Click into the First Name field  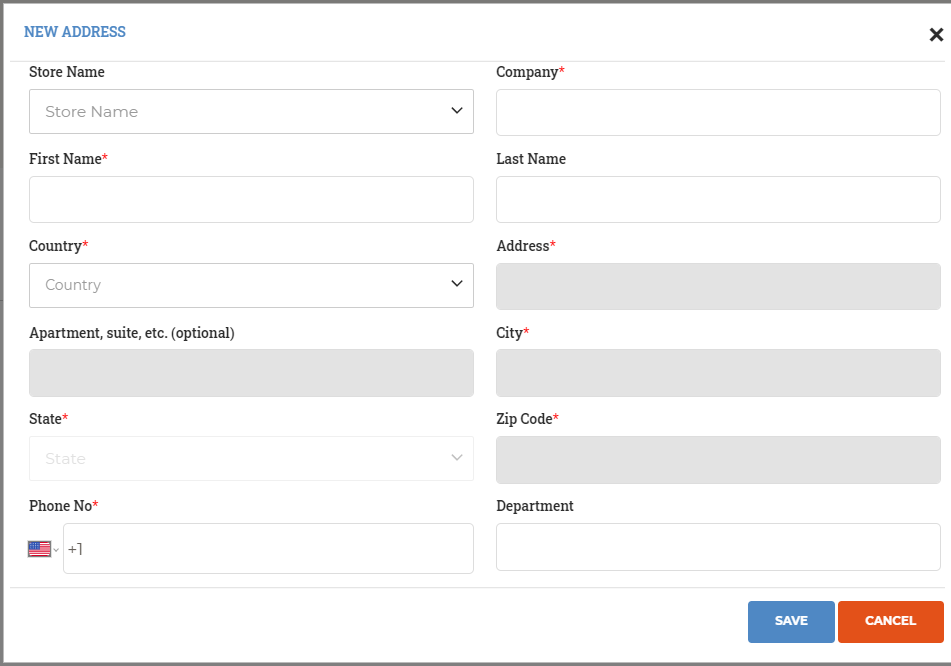point(251,200)
